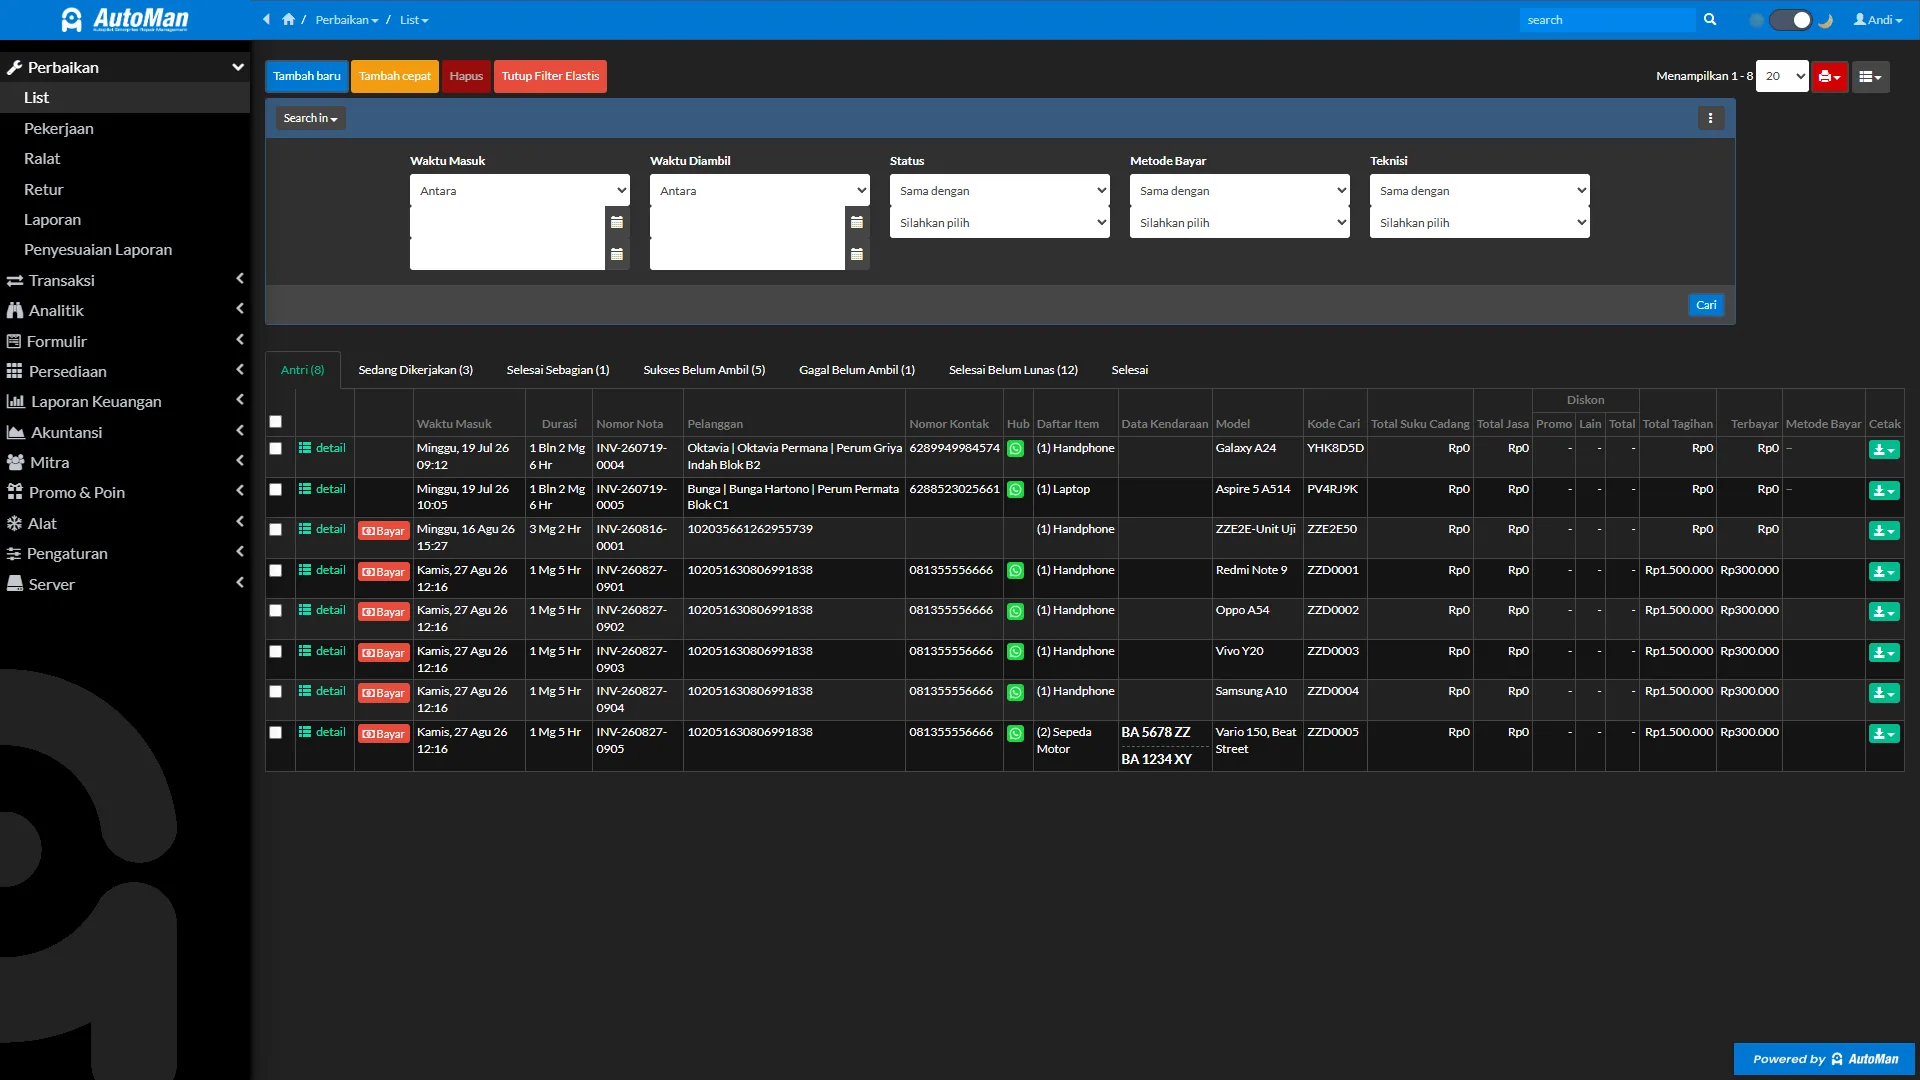Click WhatsApp icon for contact 6289949984574
1920x1080 pixels.
pyautogui.click(x=1016, y=449)
